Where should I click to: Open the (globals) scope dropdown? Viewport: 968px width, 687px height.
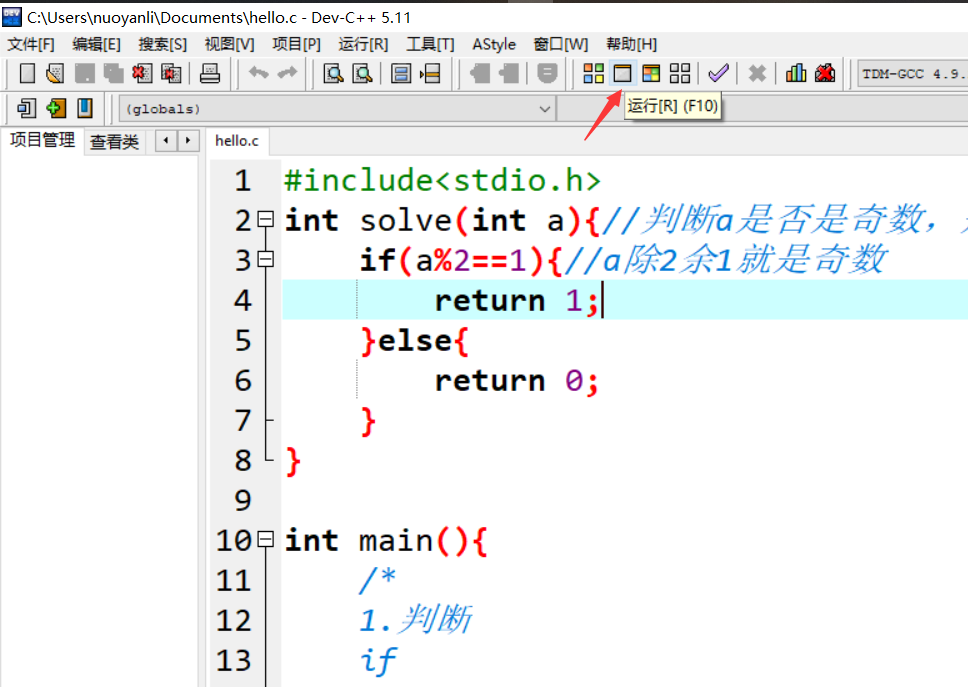pyautogui.click(x=336, y=109)
